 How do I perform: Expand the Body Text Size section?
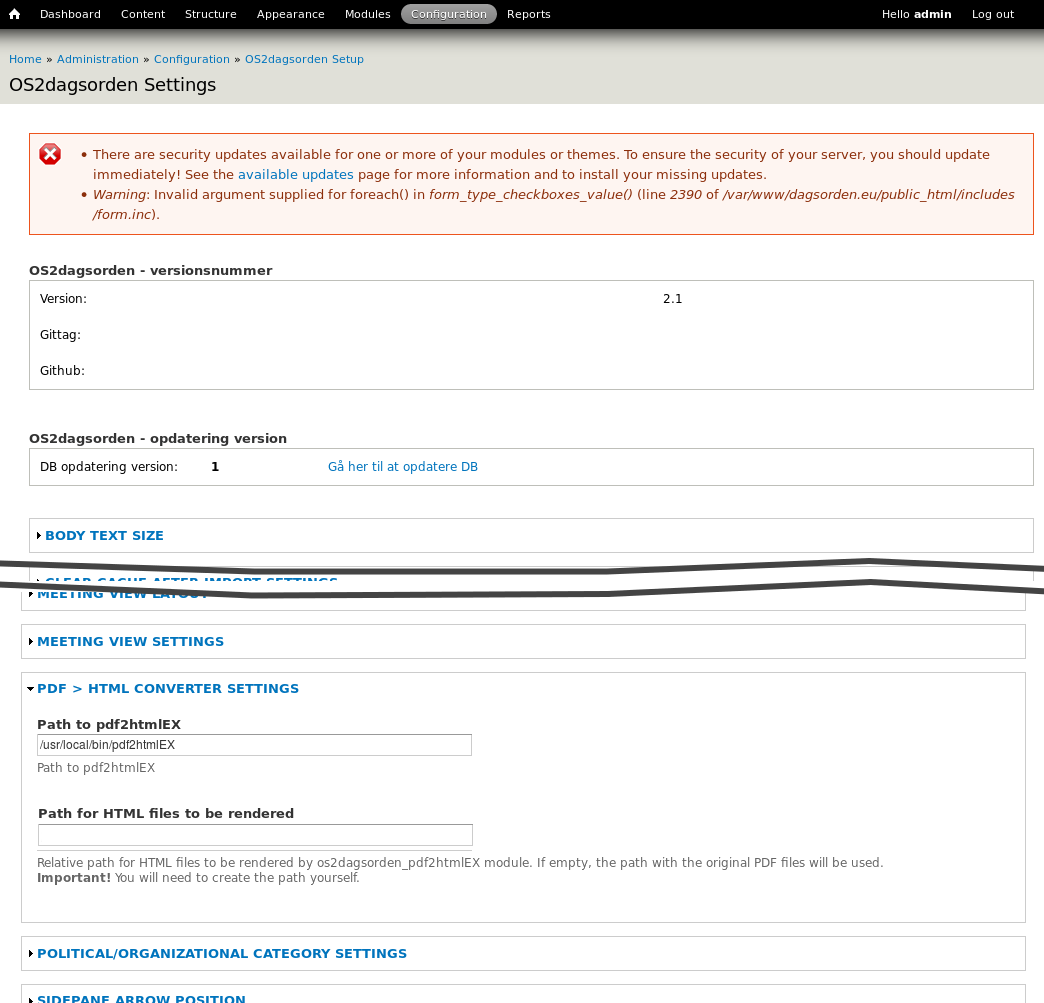[105, 535]
